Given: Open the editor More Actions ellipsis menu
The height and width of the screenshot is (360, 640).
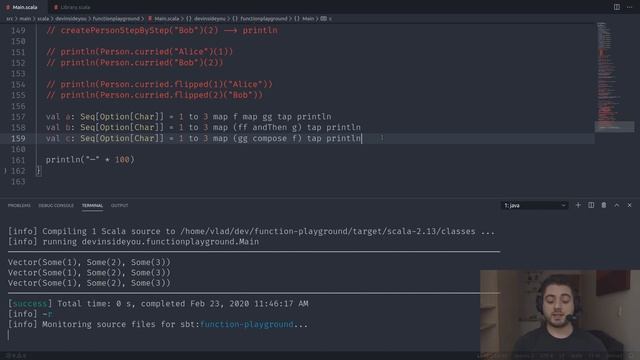Looking at the screenshot, I should tap(629, 7).
